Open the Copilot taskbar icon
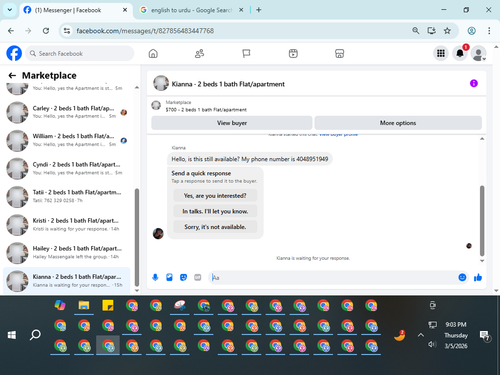Viewport: 500px width, 375px height. (60, 305)
